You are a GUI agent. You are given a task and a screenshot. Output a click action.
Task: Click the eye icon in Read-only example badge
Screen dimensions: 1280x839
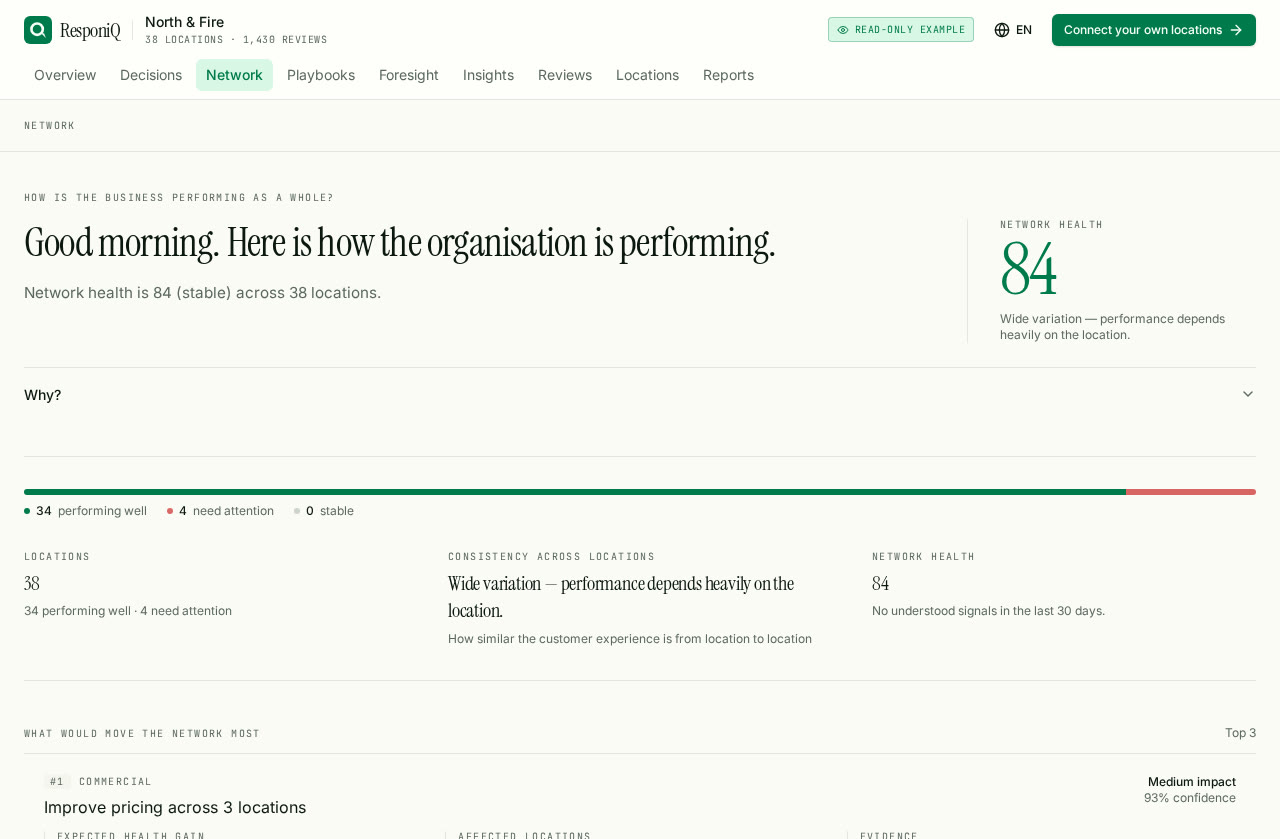click(843, 30)
